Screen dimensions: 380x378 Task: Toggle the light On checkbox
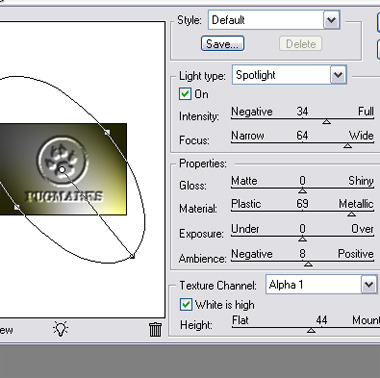185,94
